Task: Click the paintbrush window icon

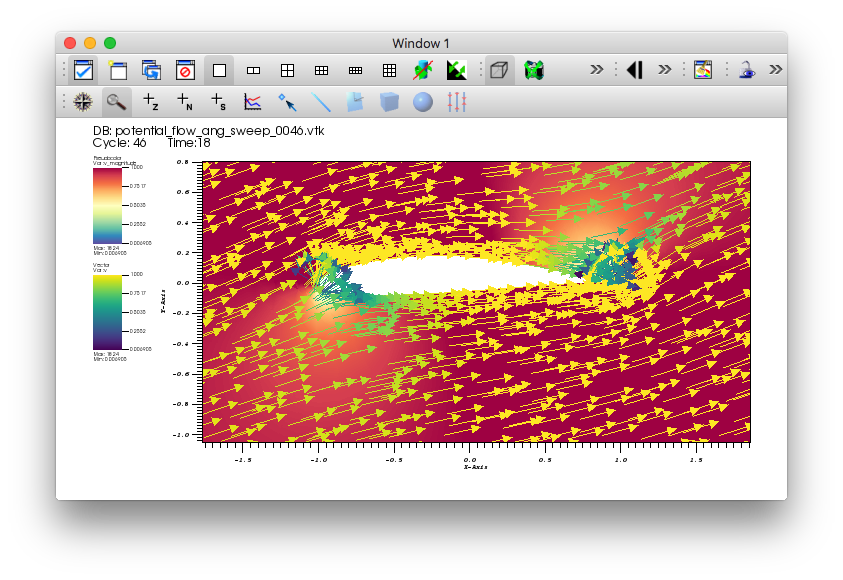Action: click(x=703, y=70)
